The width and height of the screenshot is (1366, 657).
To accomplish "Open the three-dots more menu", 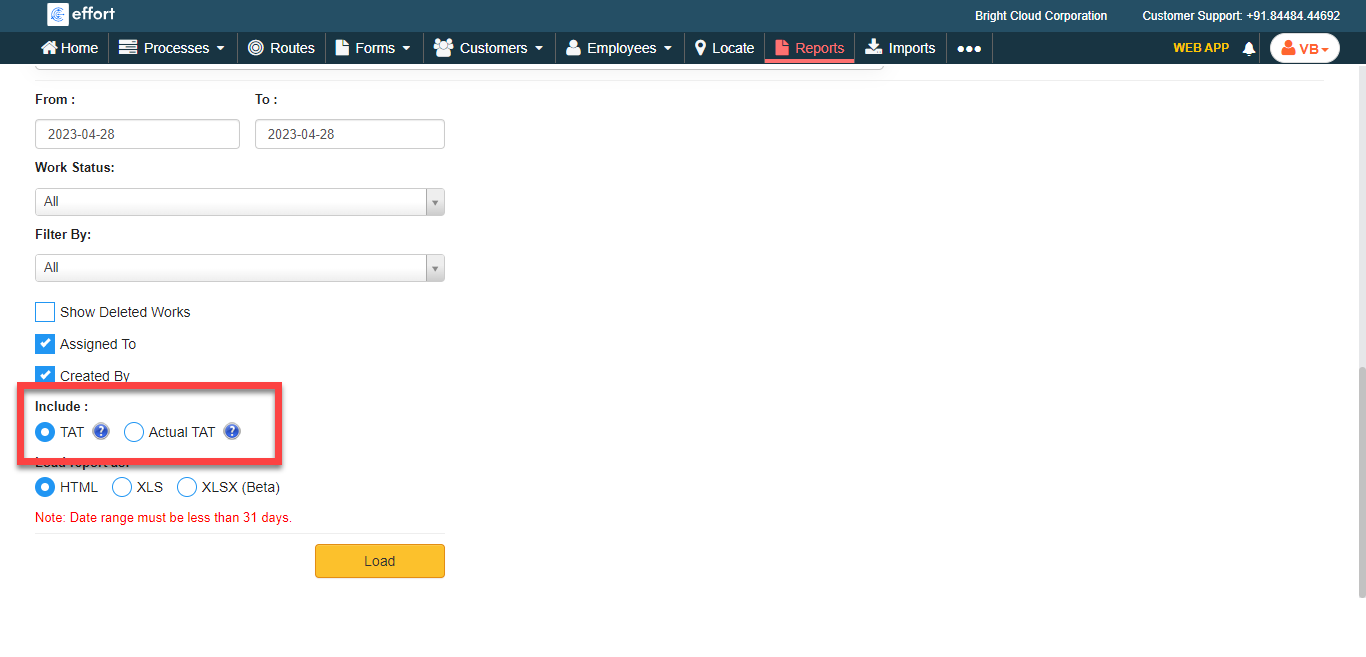I will pyautogui.click(x=968, y=48).
